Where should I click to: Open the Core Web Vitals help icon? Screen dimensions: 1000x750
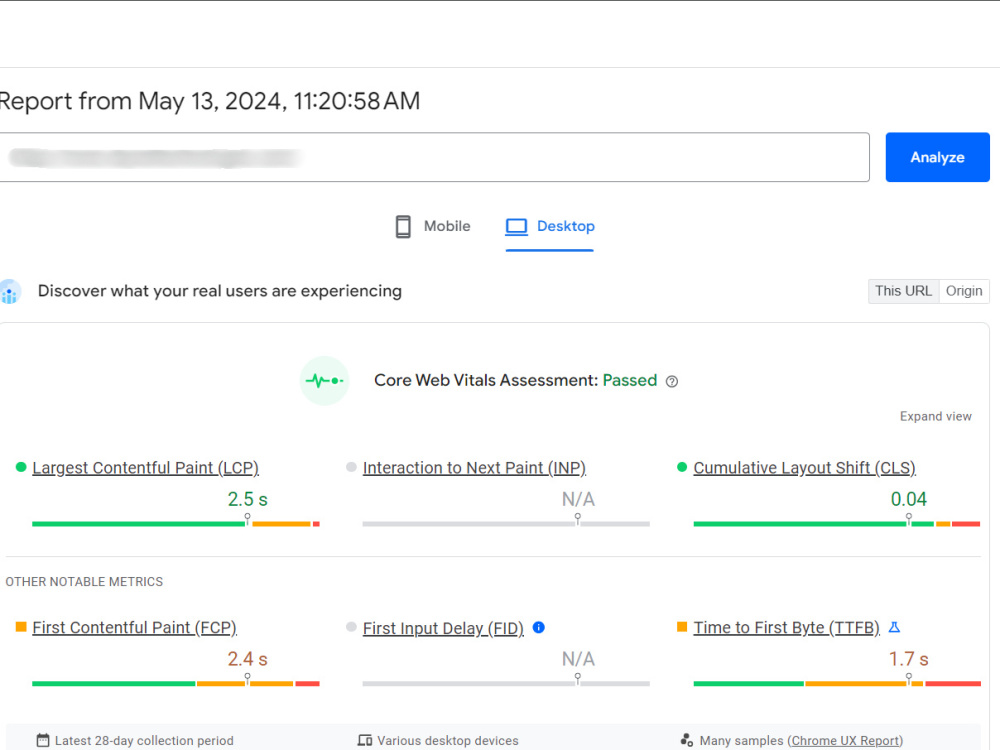[672, 381]
